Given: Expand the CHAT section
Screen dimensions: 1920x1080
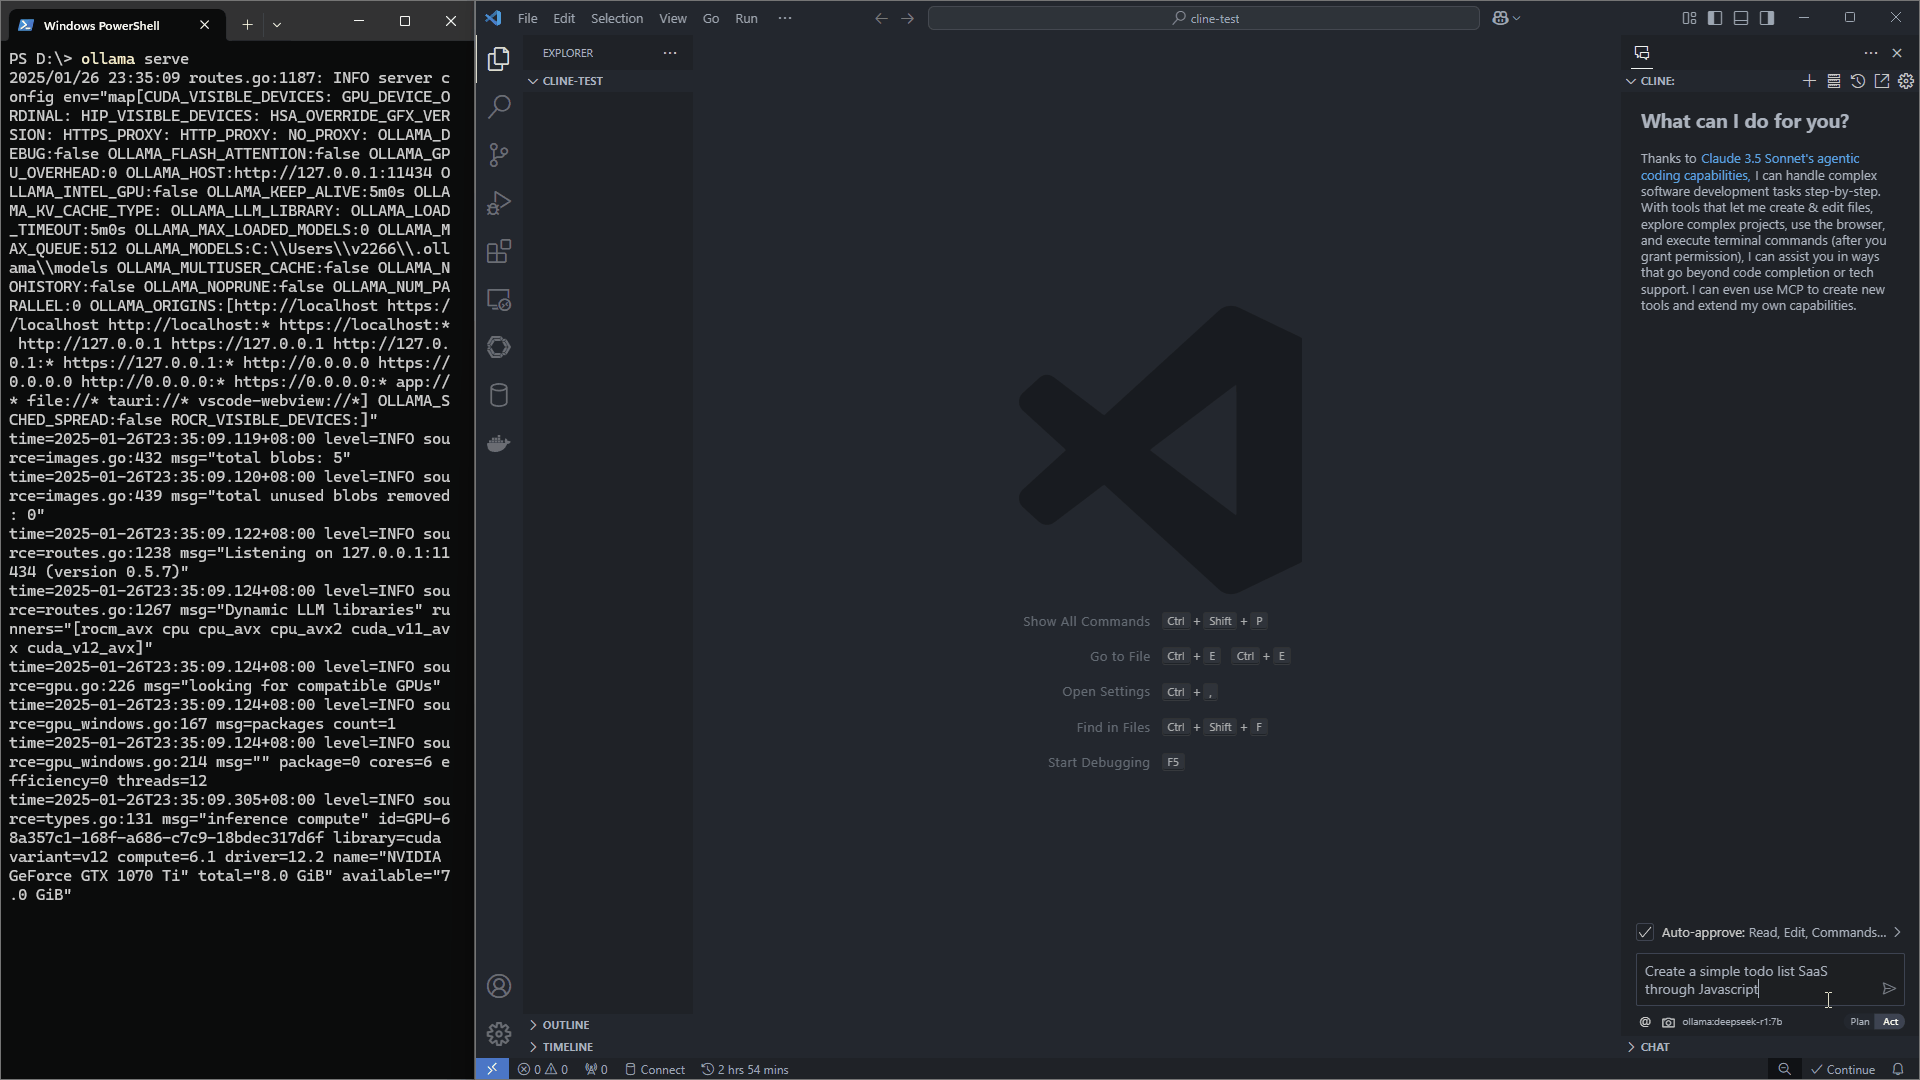Looking at the screenshot, I should coord(1654,1047).
